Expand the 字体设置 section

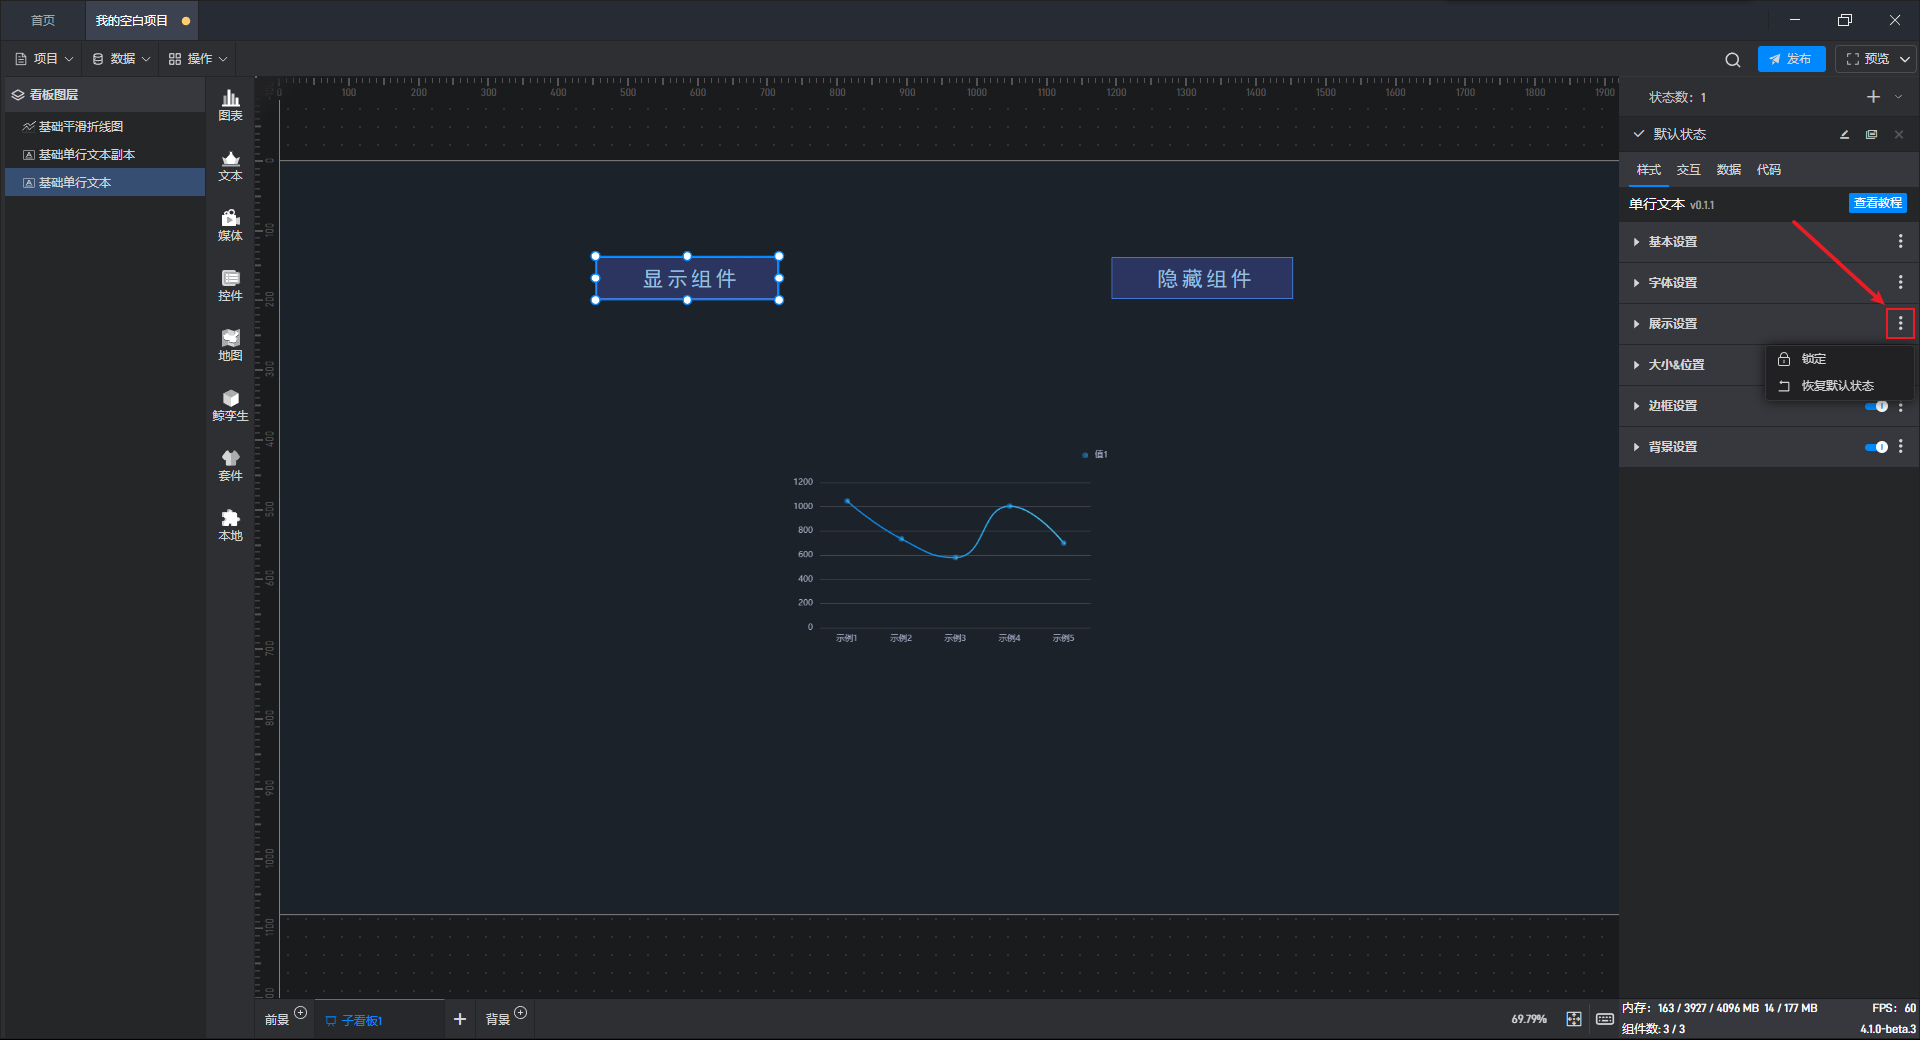tap(1636, 283)
